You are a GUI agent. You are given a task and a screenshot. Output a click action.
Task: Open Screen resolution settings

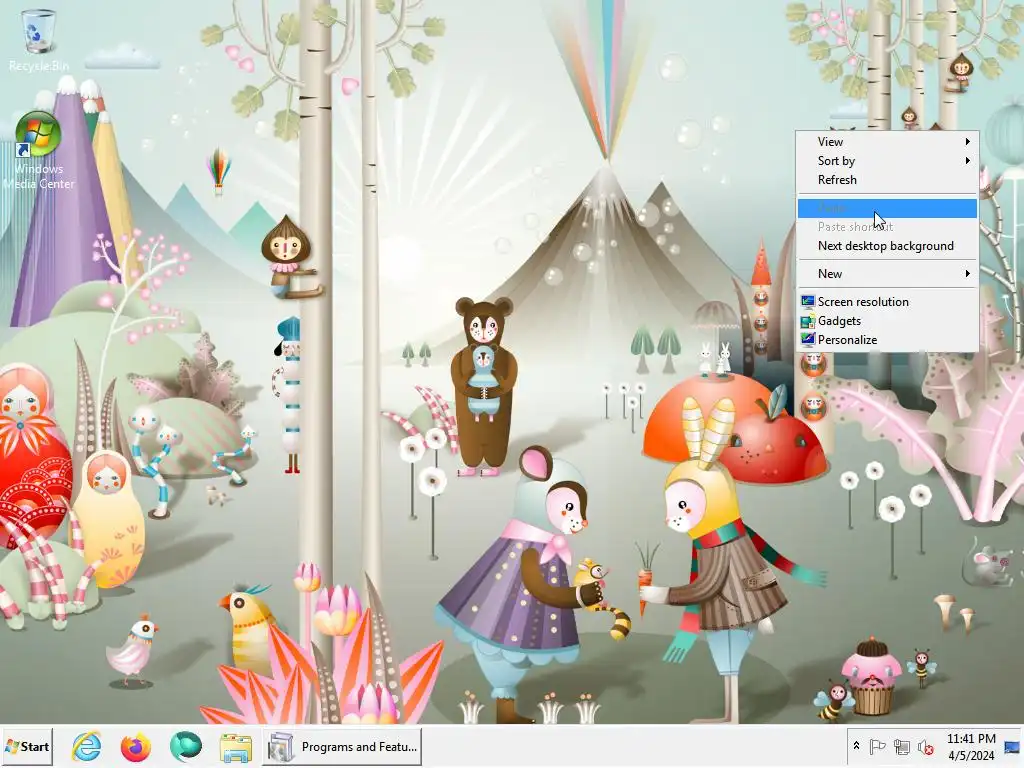point(887,302)
